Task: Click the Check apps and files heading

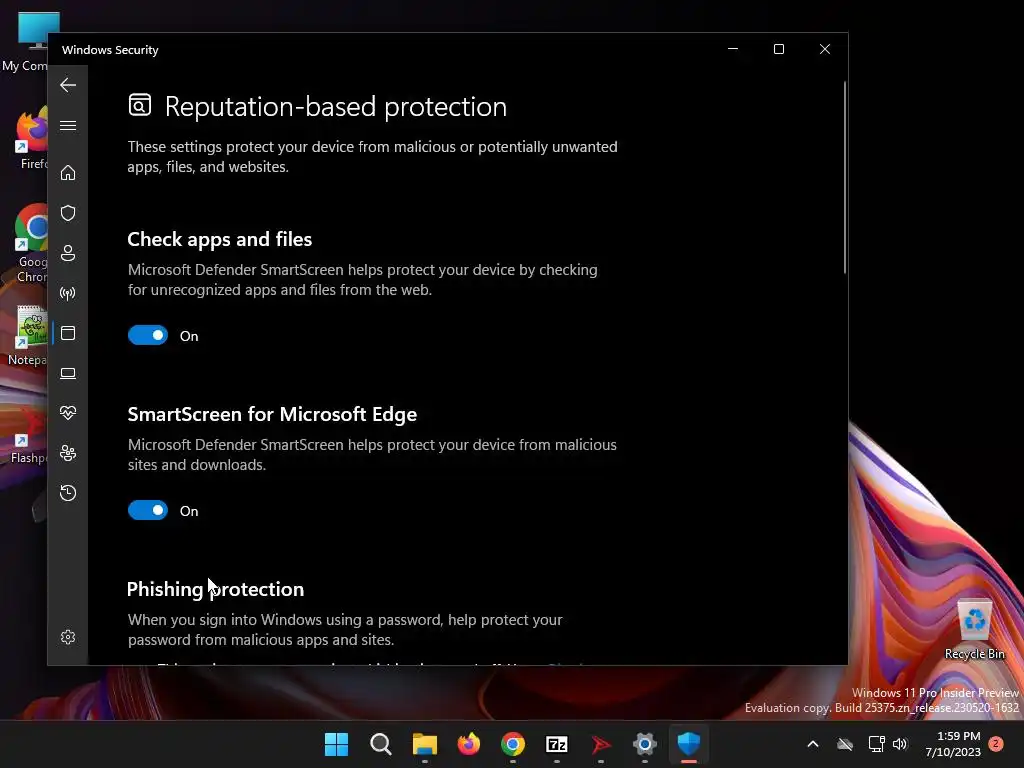Action: 219,239
